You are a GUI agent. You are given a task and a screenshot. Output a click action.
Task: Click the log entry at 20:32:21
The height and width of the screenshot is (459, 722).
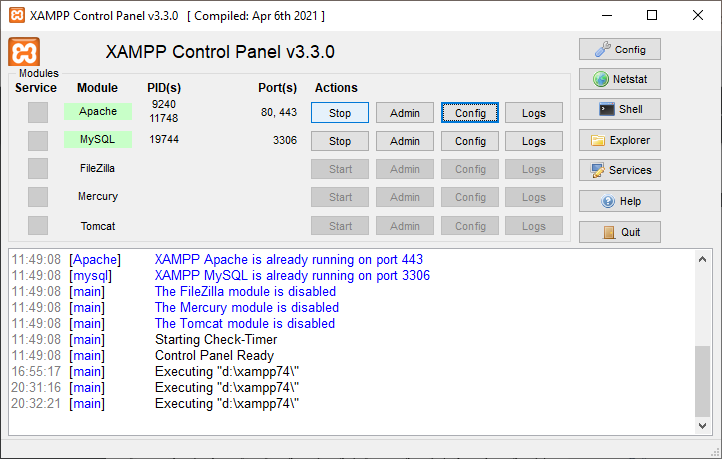[x=155, y=404]
